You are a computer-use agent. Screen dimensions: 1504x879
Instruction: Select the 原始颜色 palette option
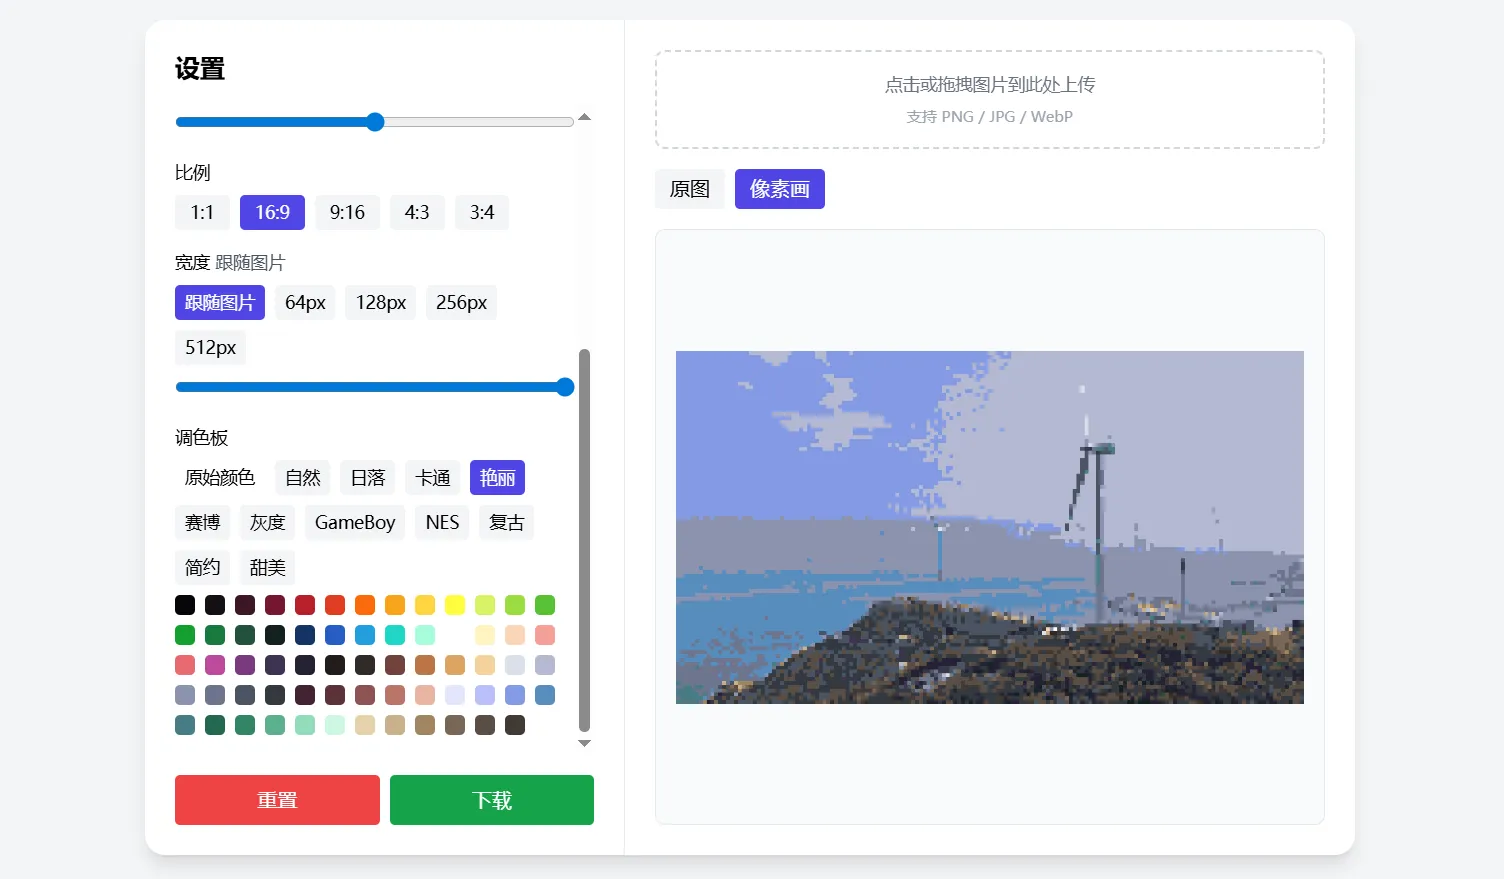pyautogui.click(x=219, y=477)
